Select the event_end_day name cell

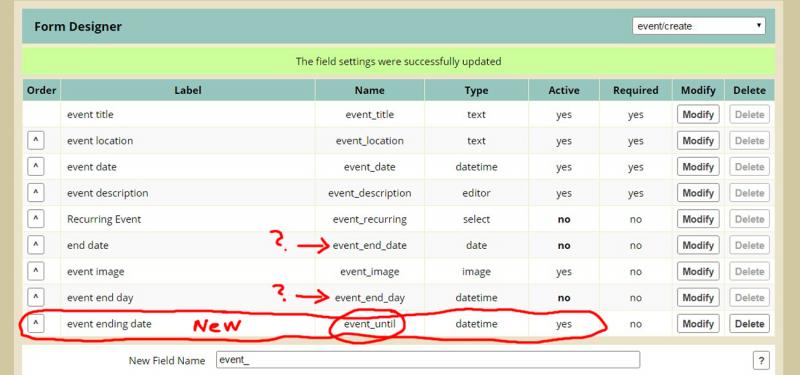[369, 297]
